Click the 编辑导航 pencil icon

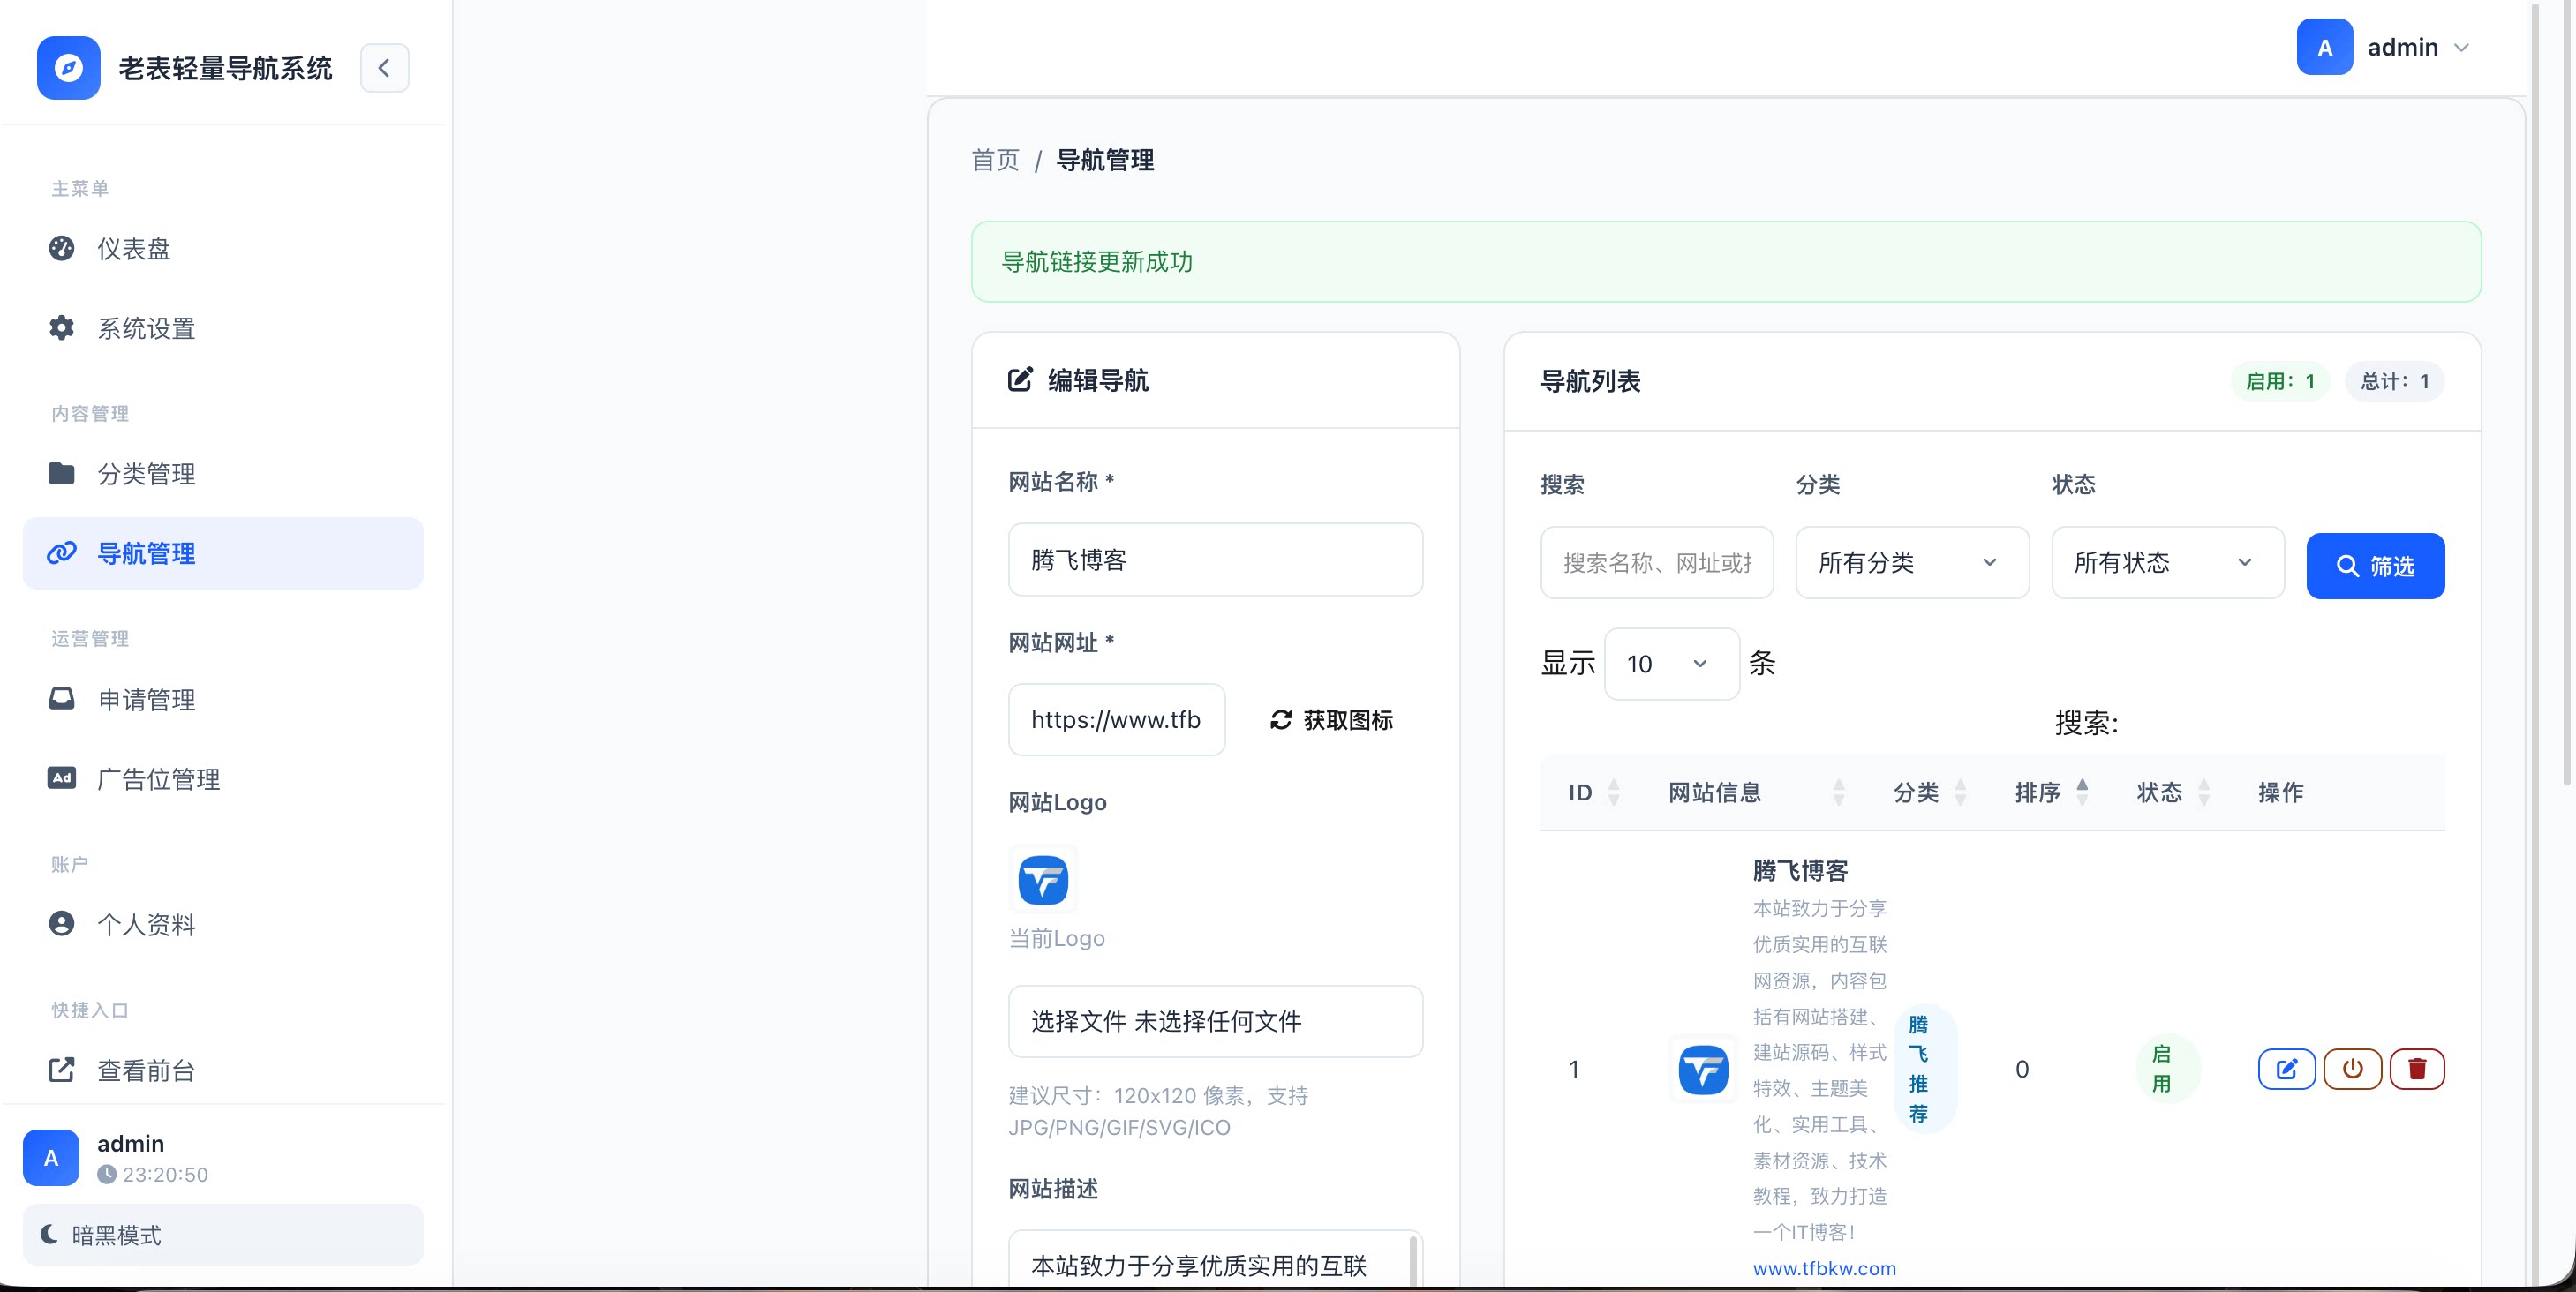1020,380
